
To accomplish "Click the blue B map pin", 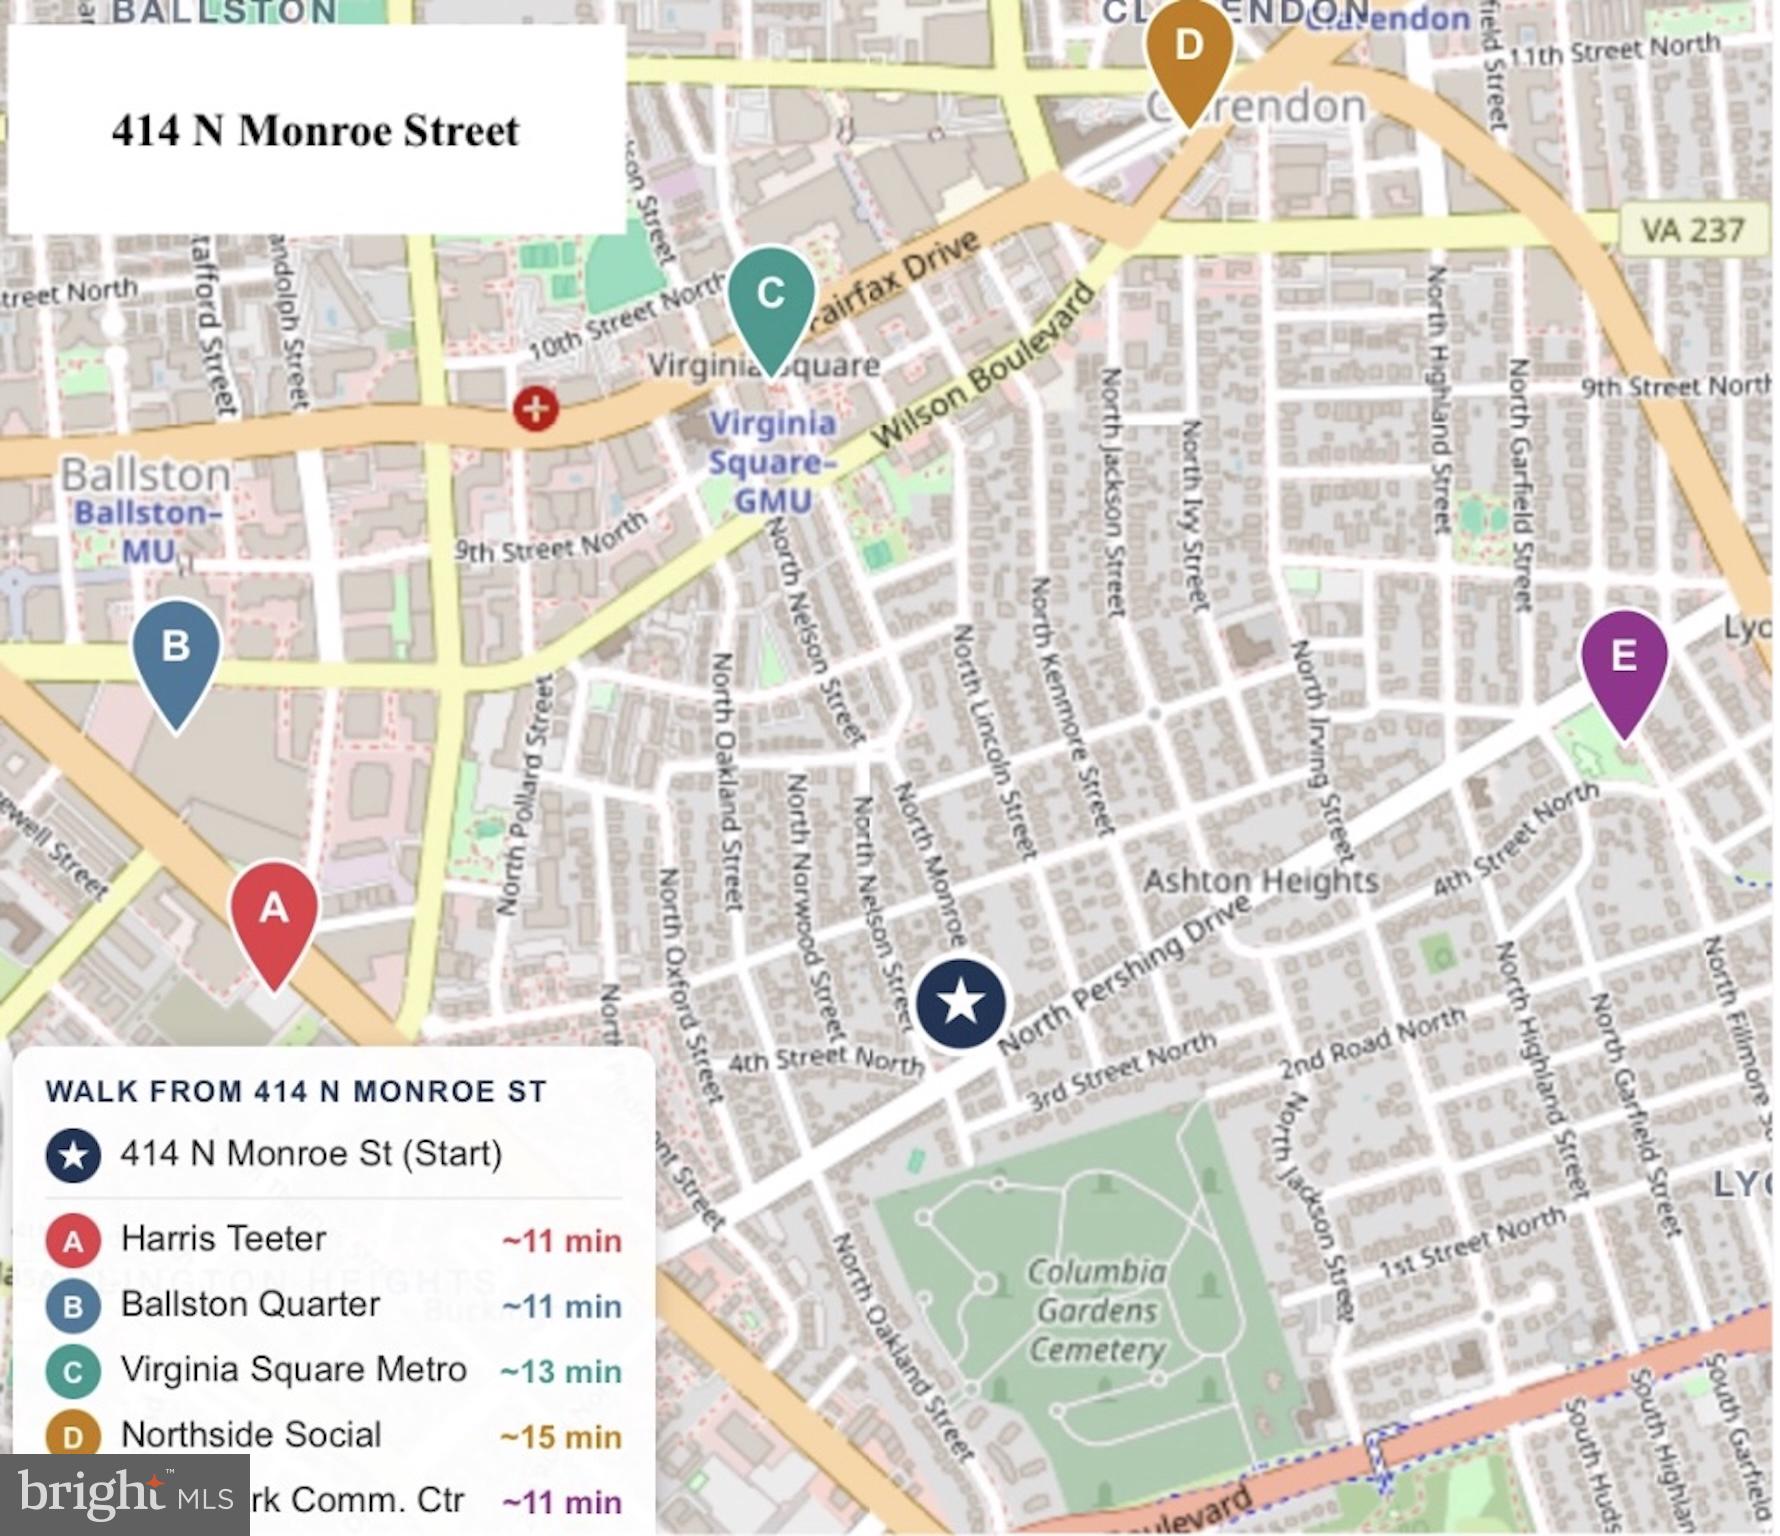I will [176, 650].
